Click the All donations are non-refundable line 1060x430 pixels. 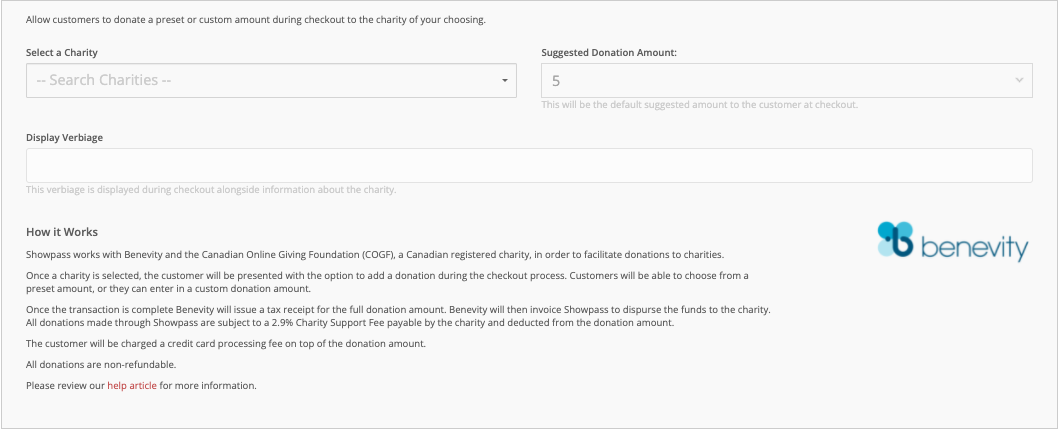click(x=101, y=364)
